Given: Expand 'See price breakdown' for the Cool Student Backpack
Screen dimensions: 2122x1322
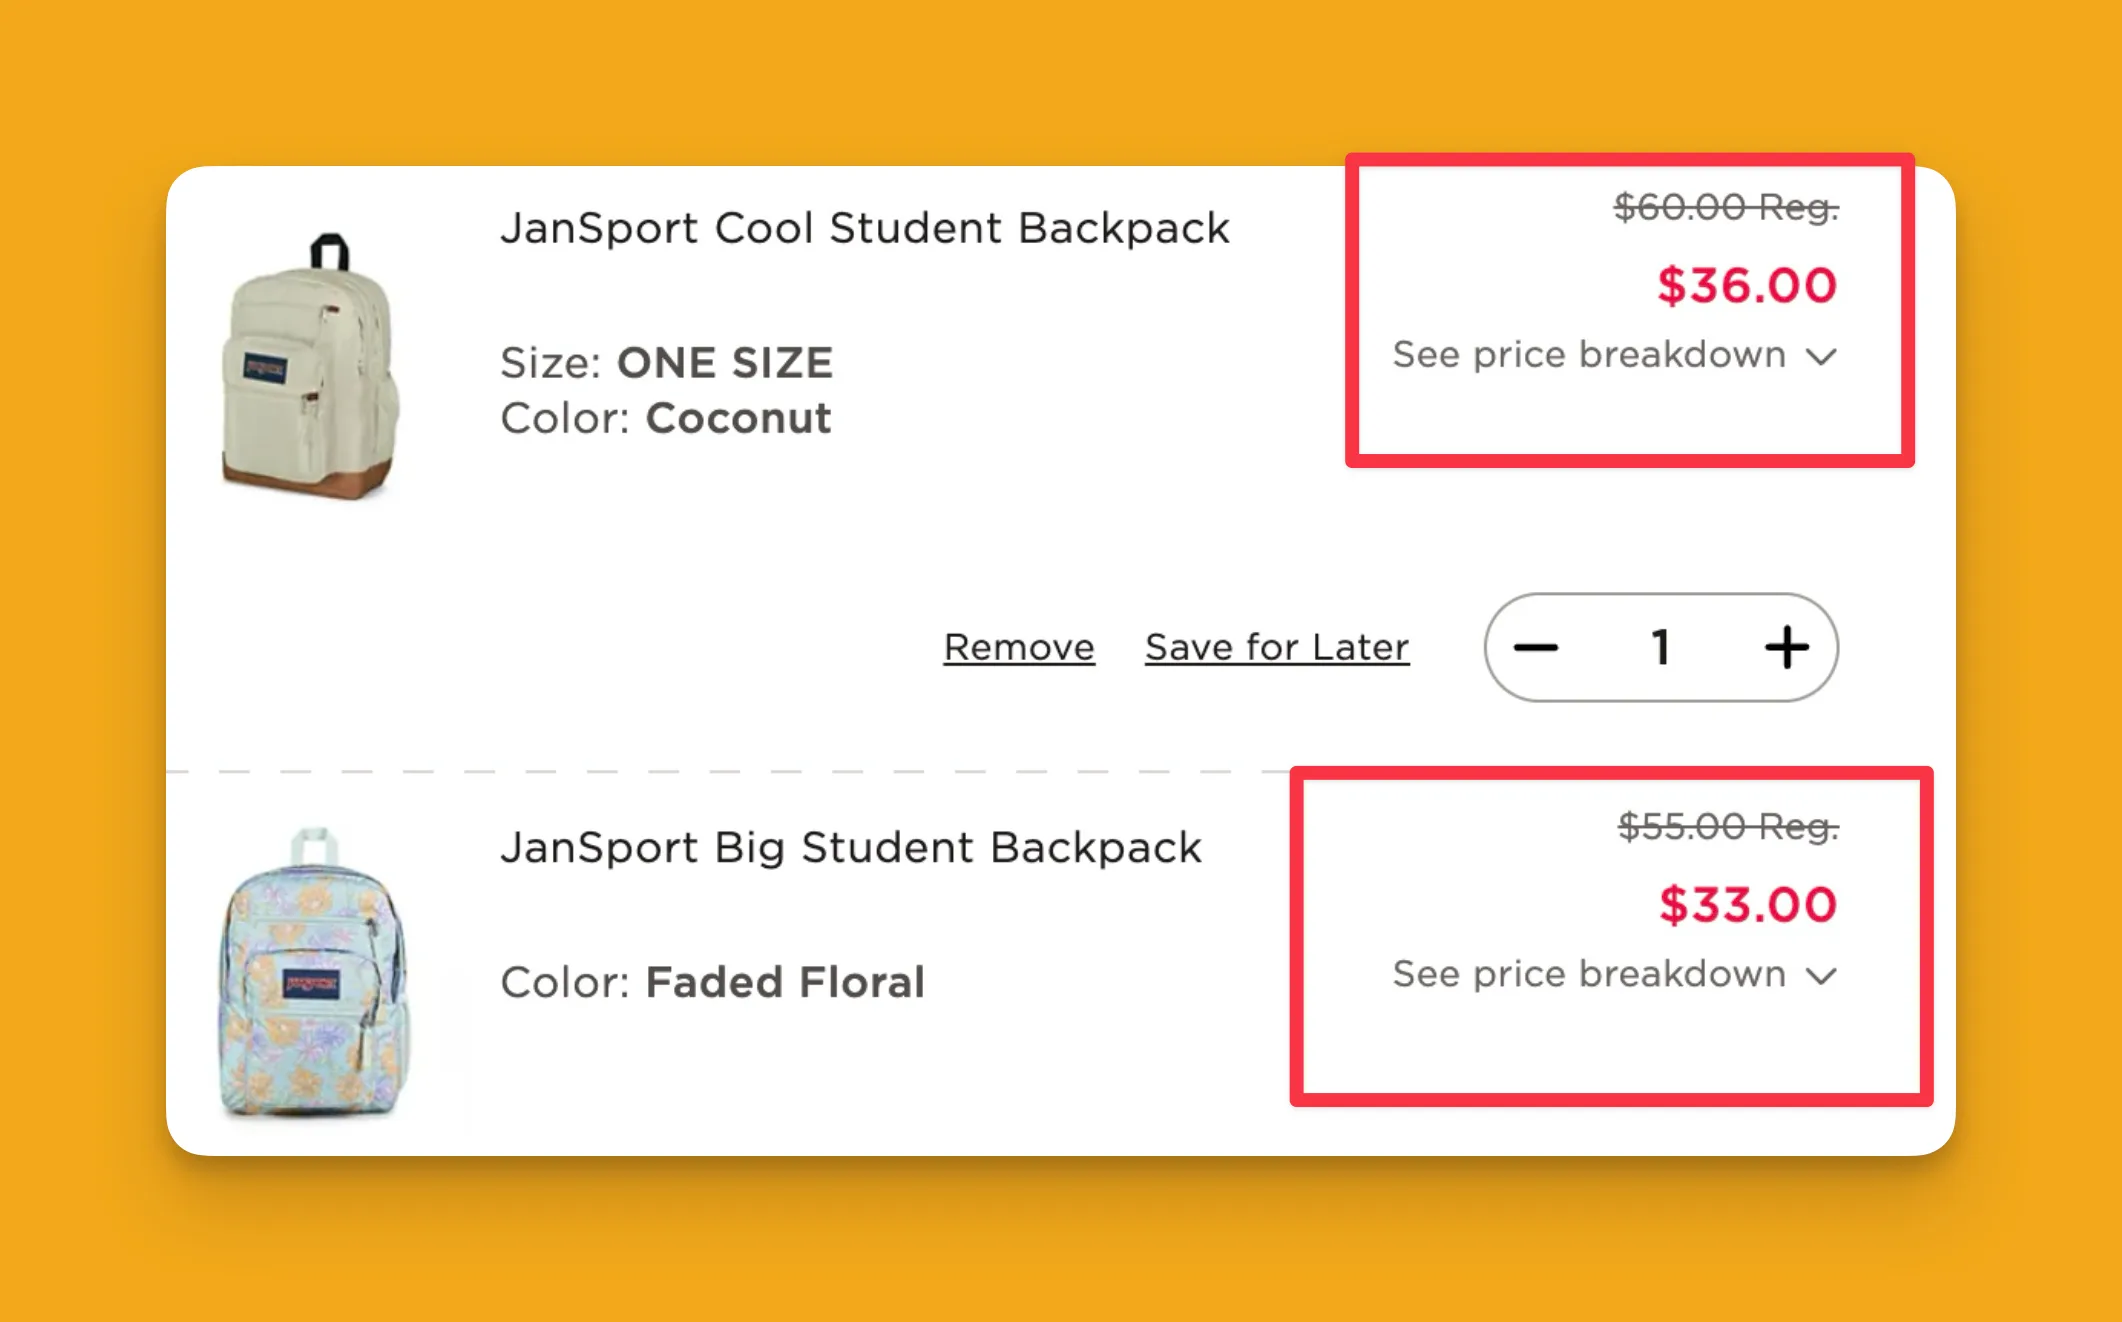Looking at the screenshot, I should [1590, 355].
